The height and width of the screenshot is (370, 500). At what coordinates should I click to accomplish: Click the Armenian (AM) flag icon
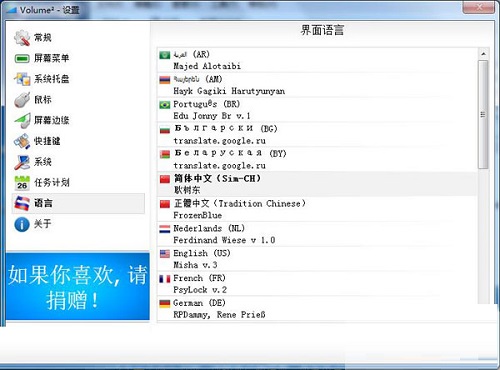tap(165, 80)
